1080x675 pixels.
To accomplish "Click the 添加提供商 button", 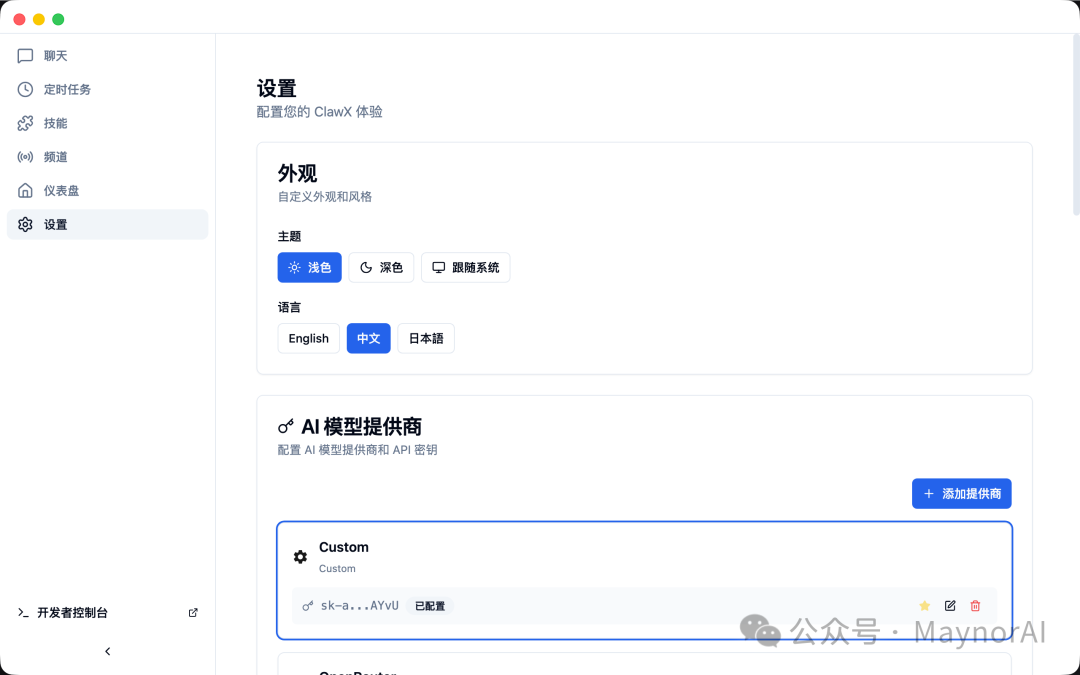I will tap(961, 493).
